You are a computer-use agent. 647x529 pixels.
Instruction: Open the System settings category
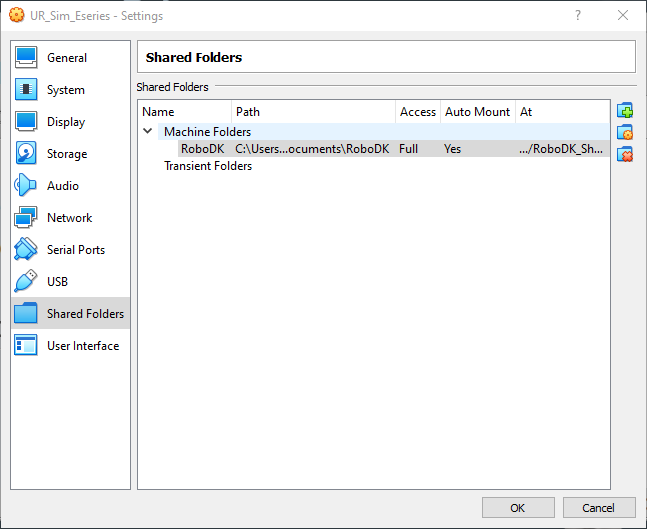pyautogui.click(x=66, y=90)
